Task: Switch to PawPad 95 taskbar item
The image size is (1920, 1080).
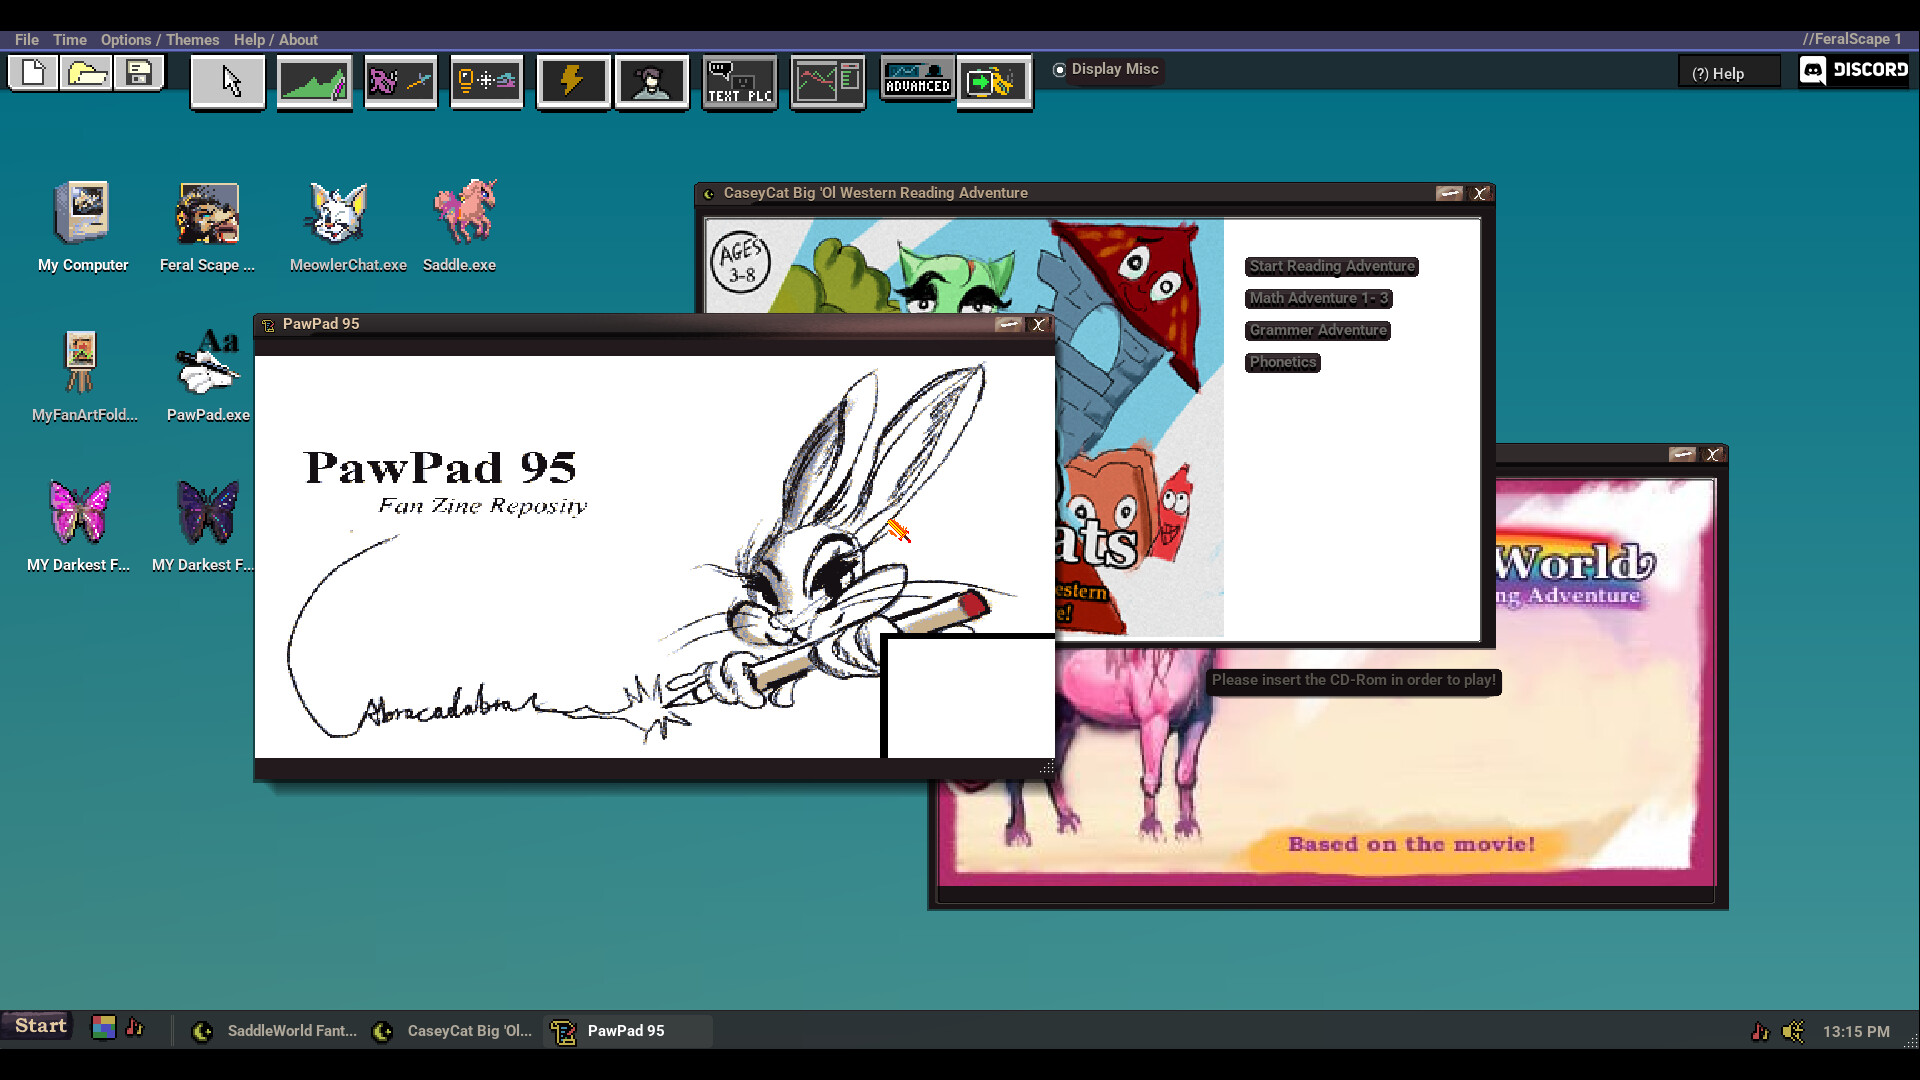Action: pyautogui.click(x=628, y=1031)
